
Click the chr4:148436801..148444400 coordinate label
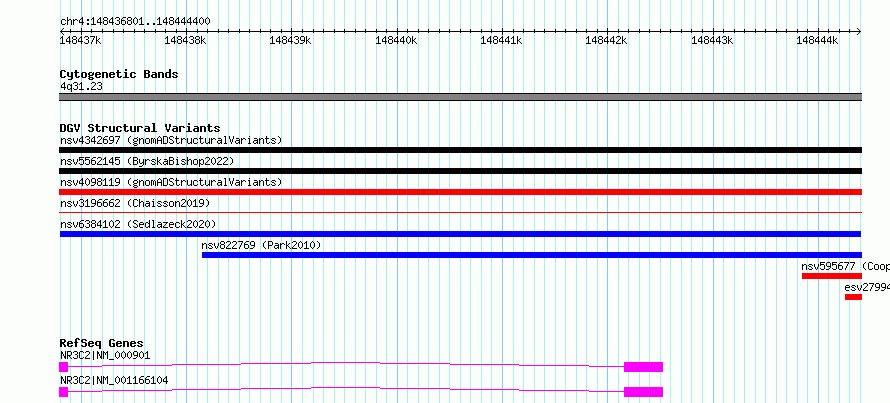[135, 22]
